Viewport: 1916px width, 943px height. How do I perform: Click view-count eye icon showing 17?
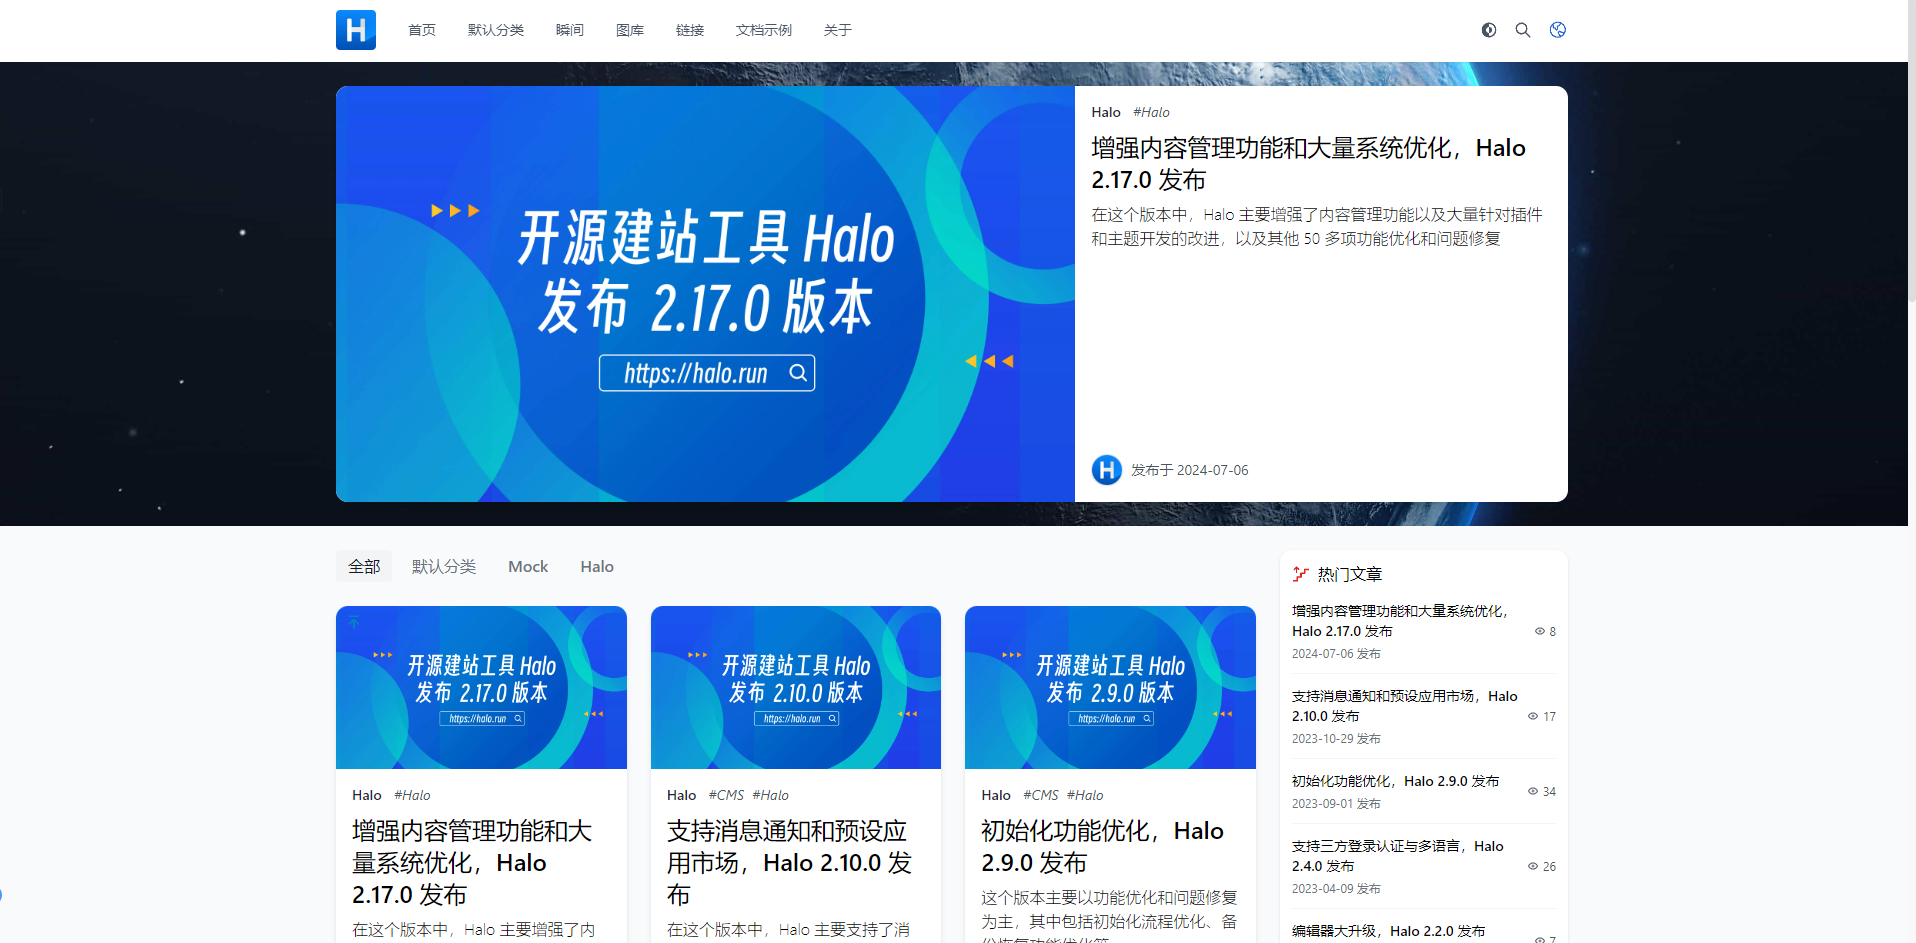[1533, 716]
